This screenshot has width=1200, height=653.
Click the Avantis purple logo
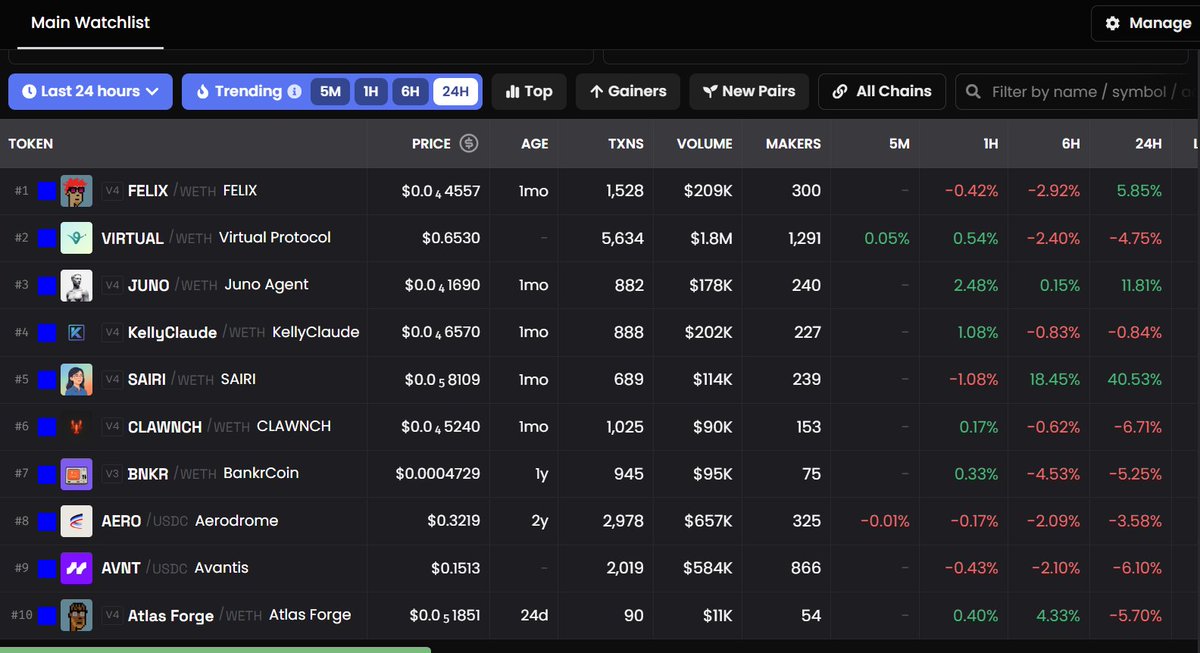(x=77, y=568)
